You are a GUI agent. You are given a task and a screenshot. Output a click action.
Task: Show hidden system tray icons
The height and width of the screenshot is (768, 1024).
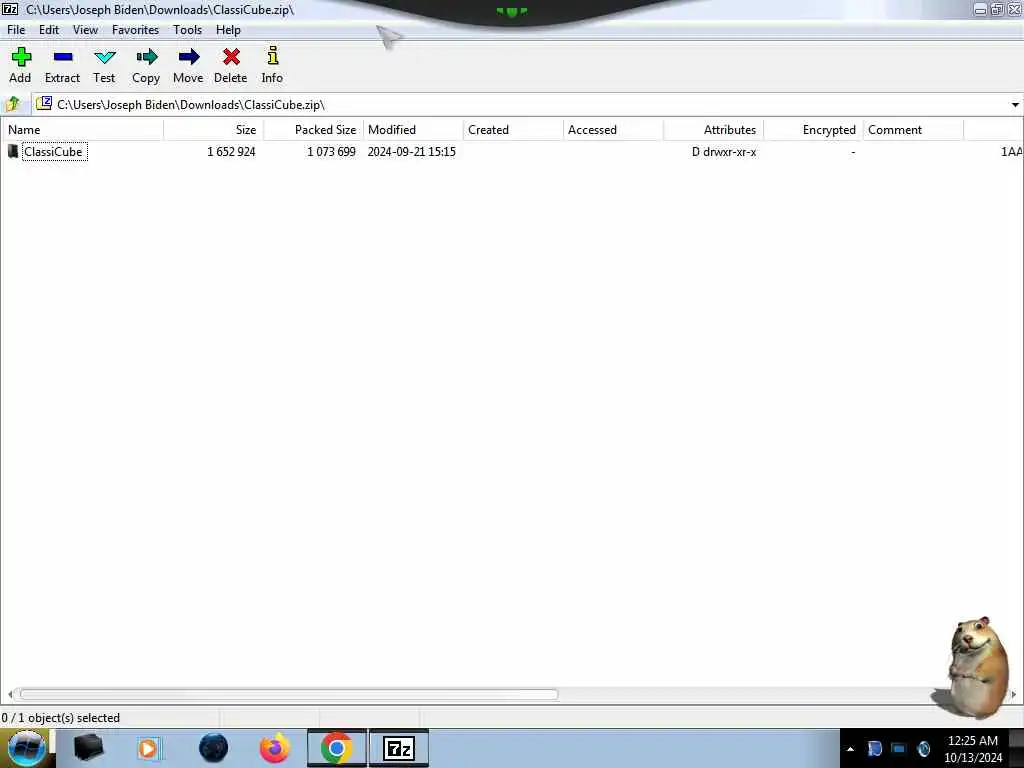tap(850, 749)
